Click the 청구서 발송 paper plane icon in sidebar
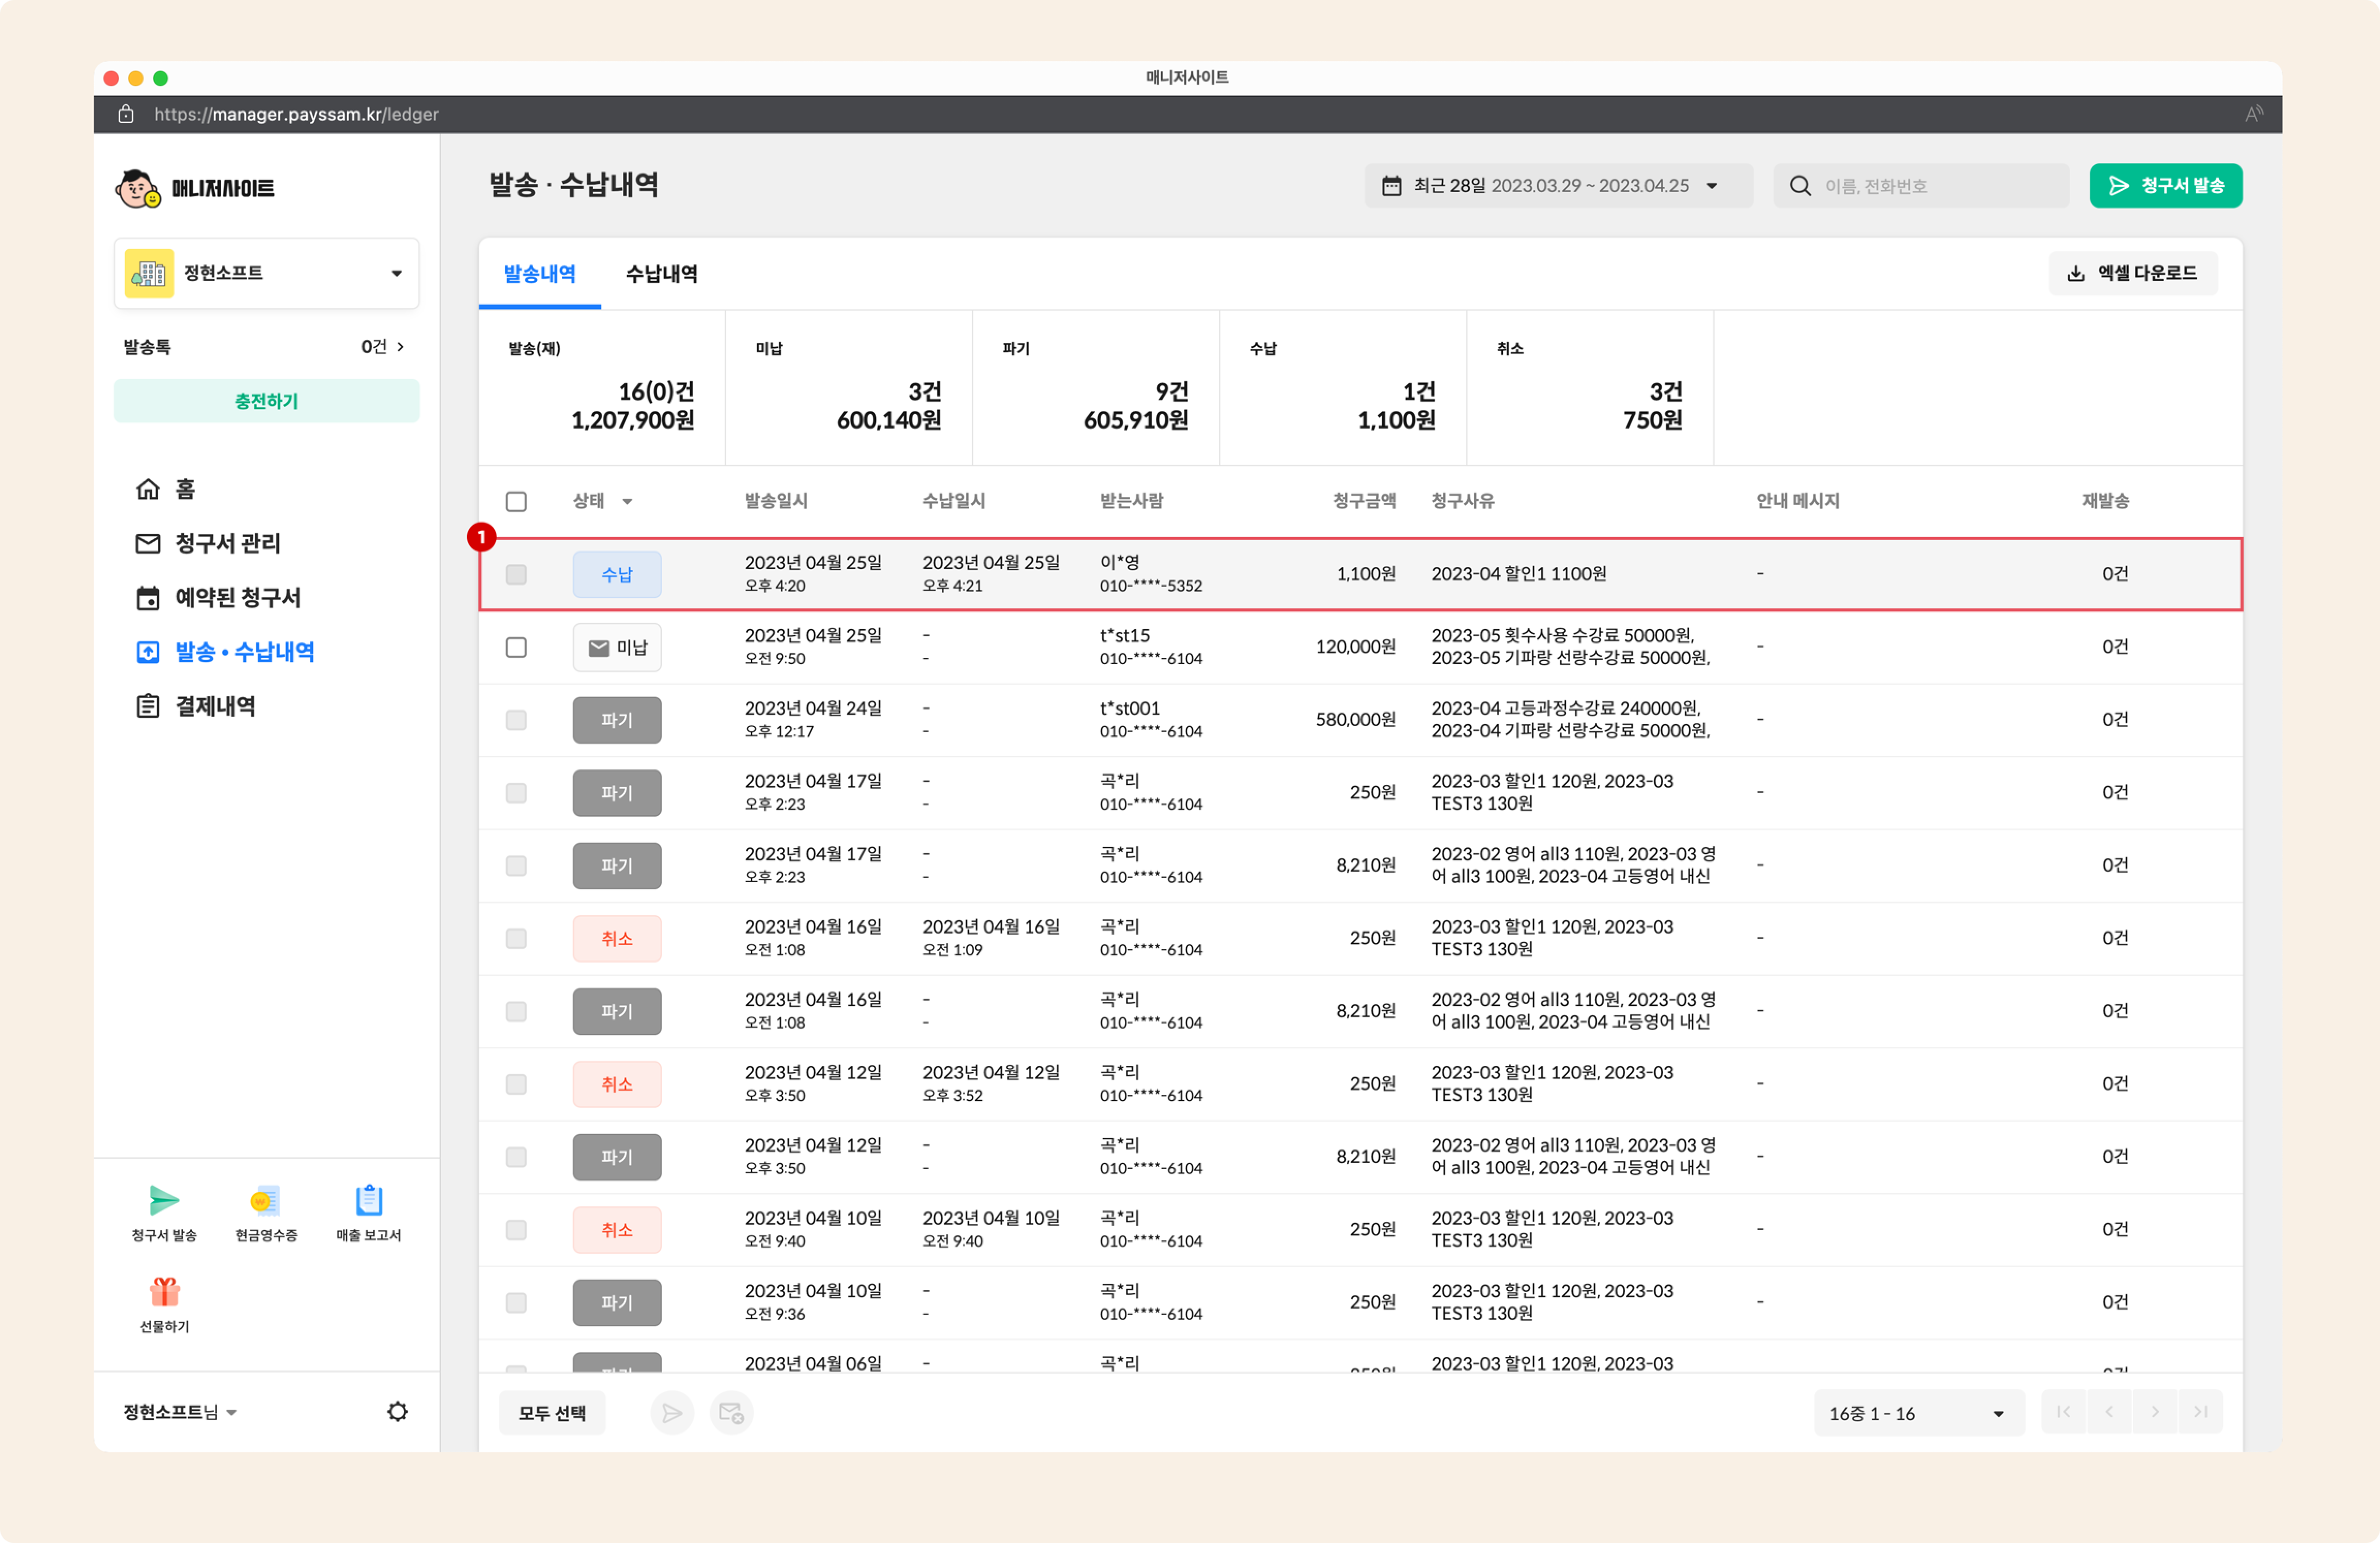 pyautogui.click(x=164, y=1200)
